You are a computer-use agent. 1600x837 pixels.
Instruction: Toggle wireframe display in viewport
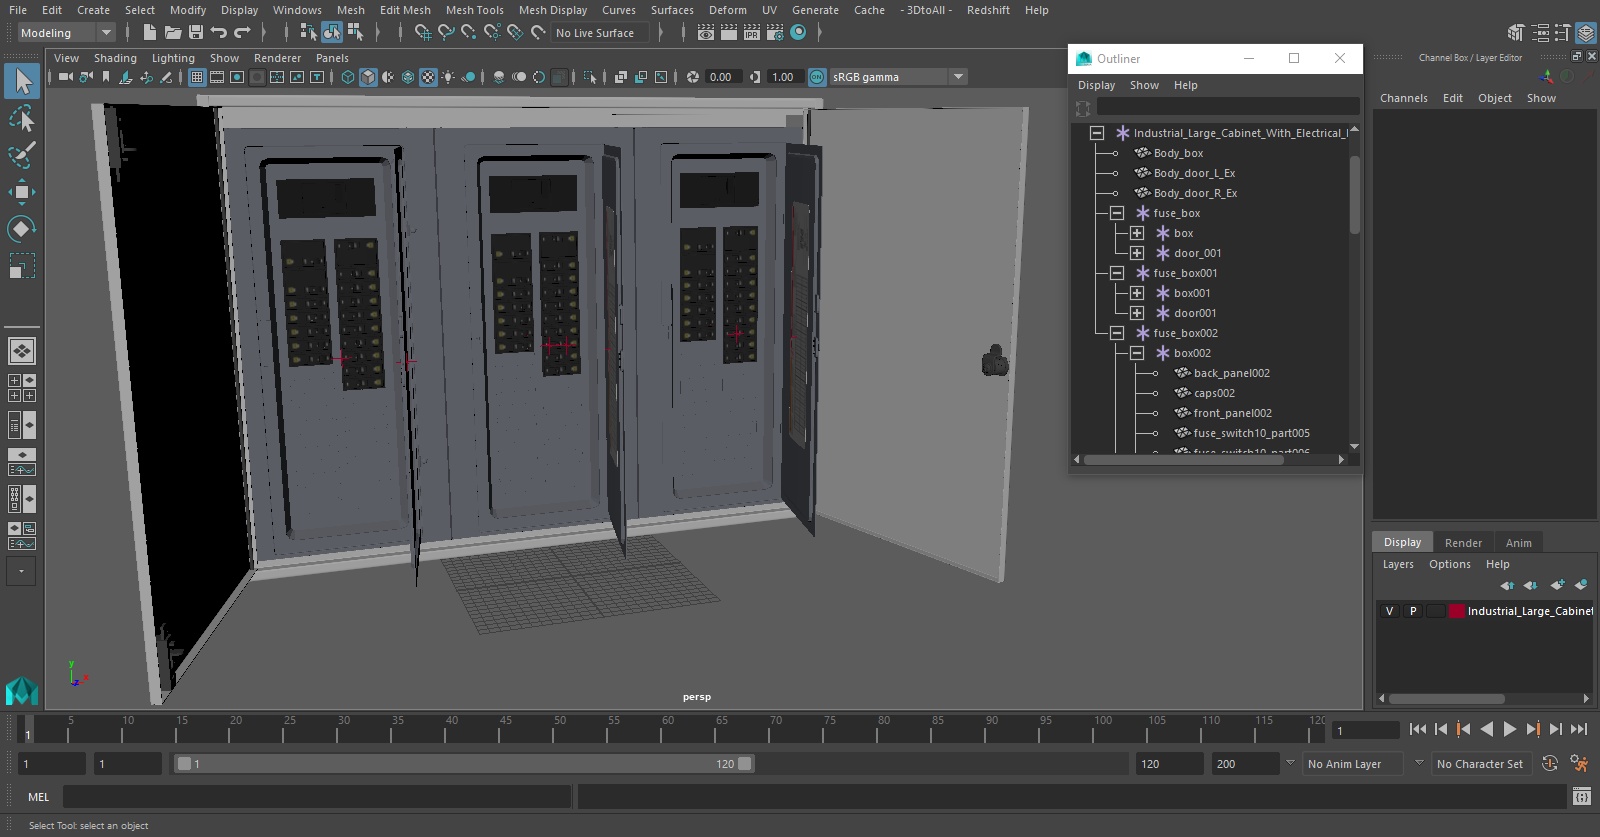pos(348,77)
